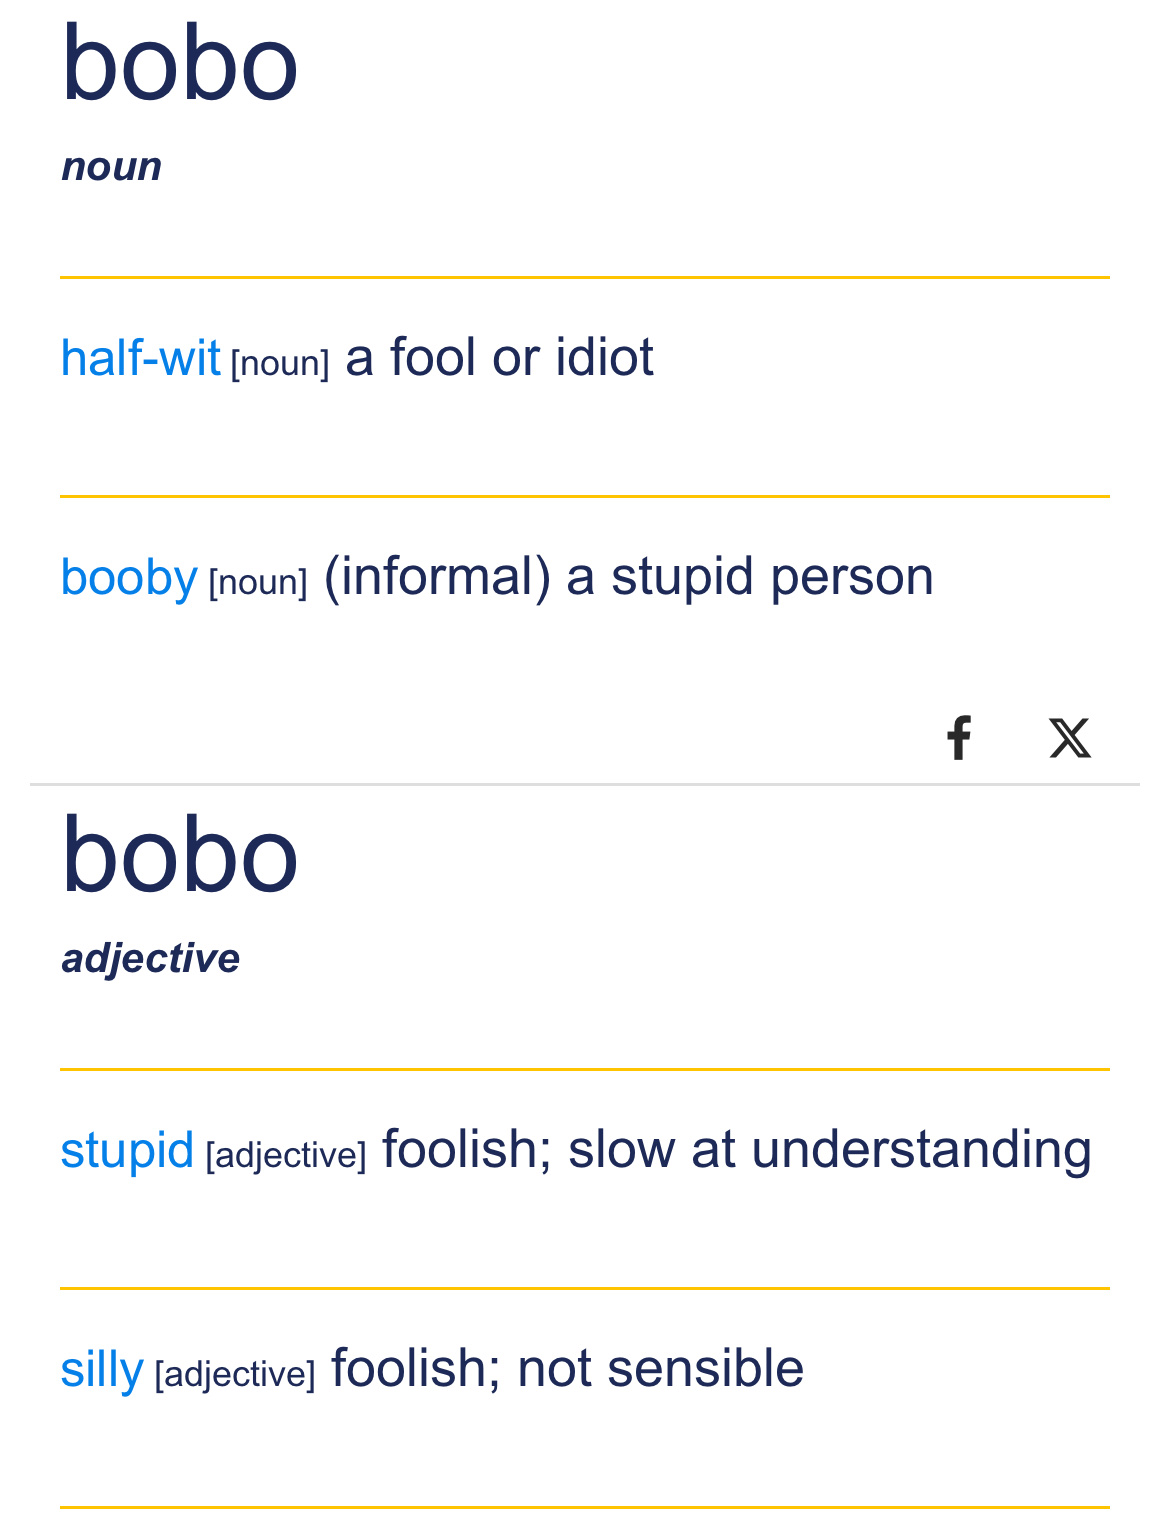Open the half-wit translation link
This screenshot has height=1518, width=1170.
[x=140, y=358]
